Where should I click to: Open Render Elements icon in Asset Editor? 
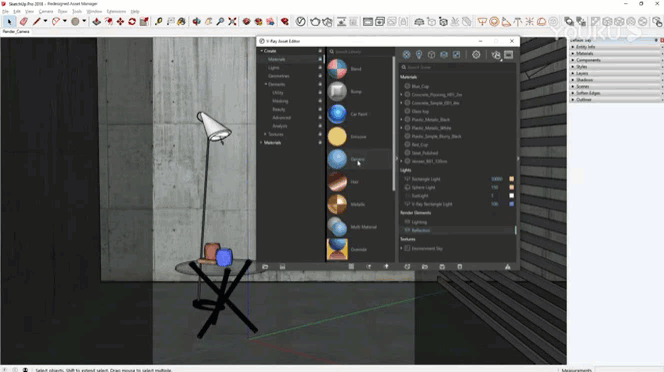pyautogui.click(x=444, y=55)
